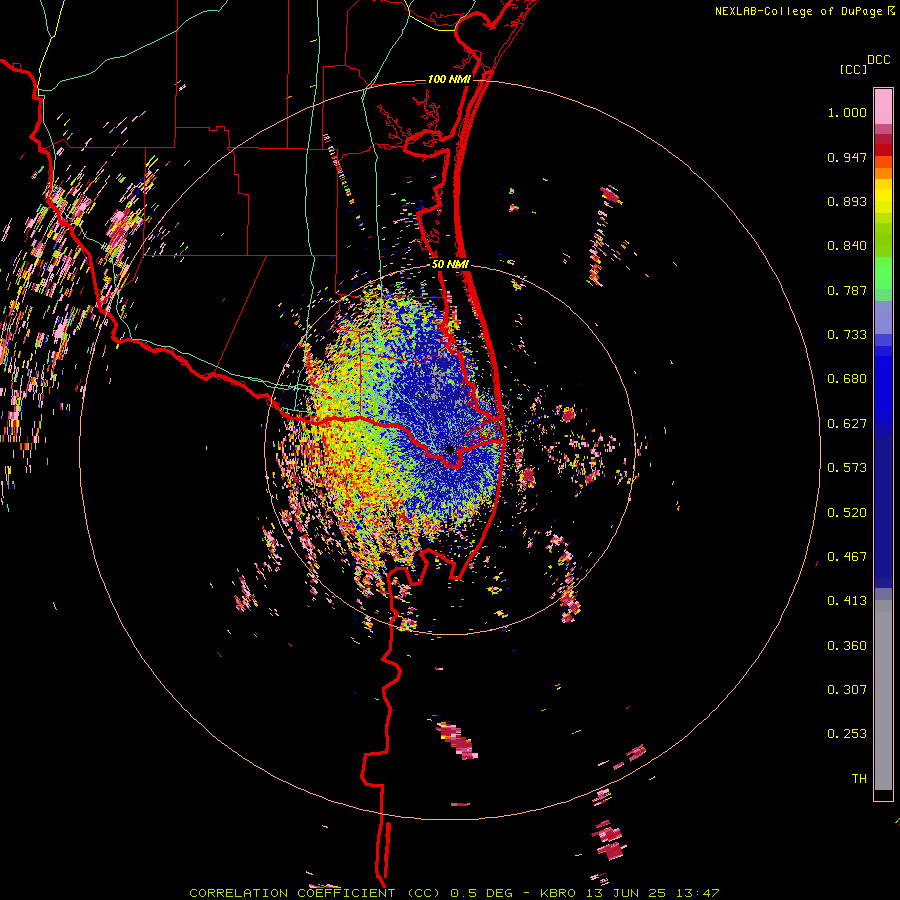Click the 50 NMI range ring label
900x900 pixels.
point(450,265)
